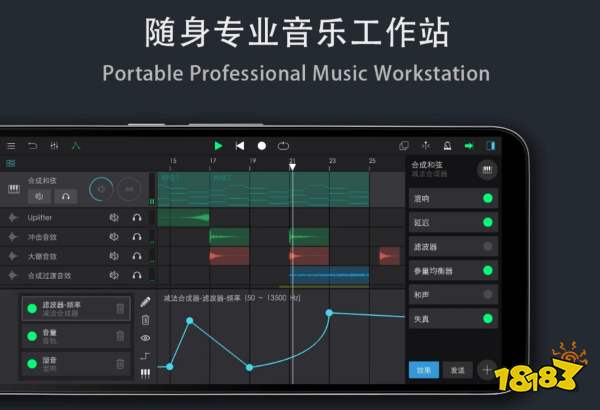Toggle the metronome icon
This screenshot has width=600, height=410.
click(447, 146)
